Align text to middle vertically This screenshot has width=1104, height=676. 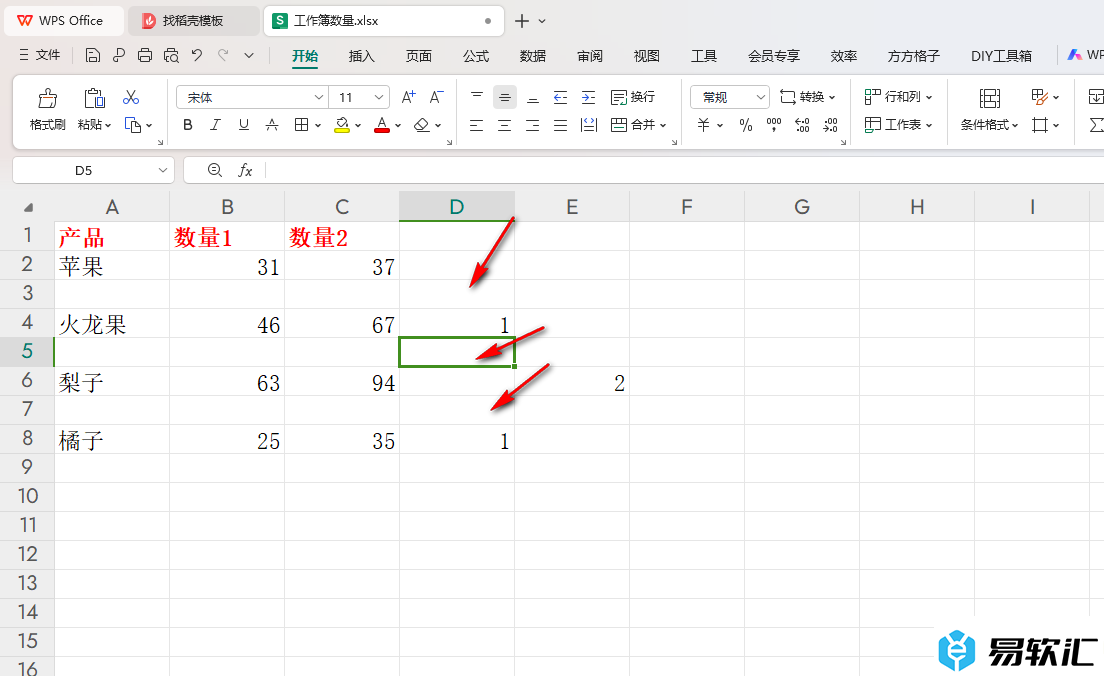pos(505,97)
